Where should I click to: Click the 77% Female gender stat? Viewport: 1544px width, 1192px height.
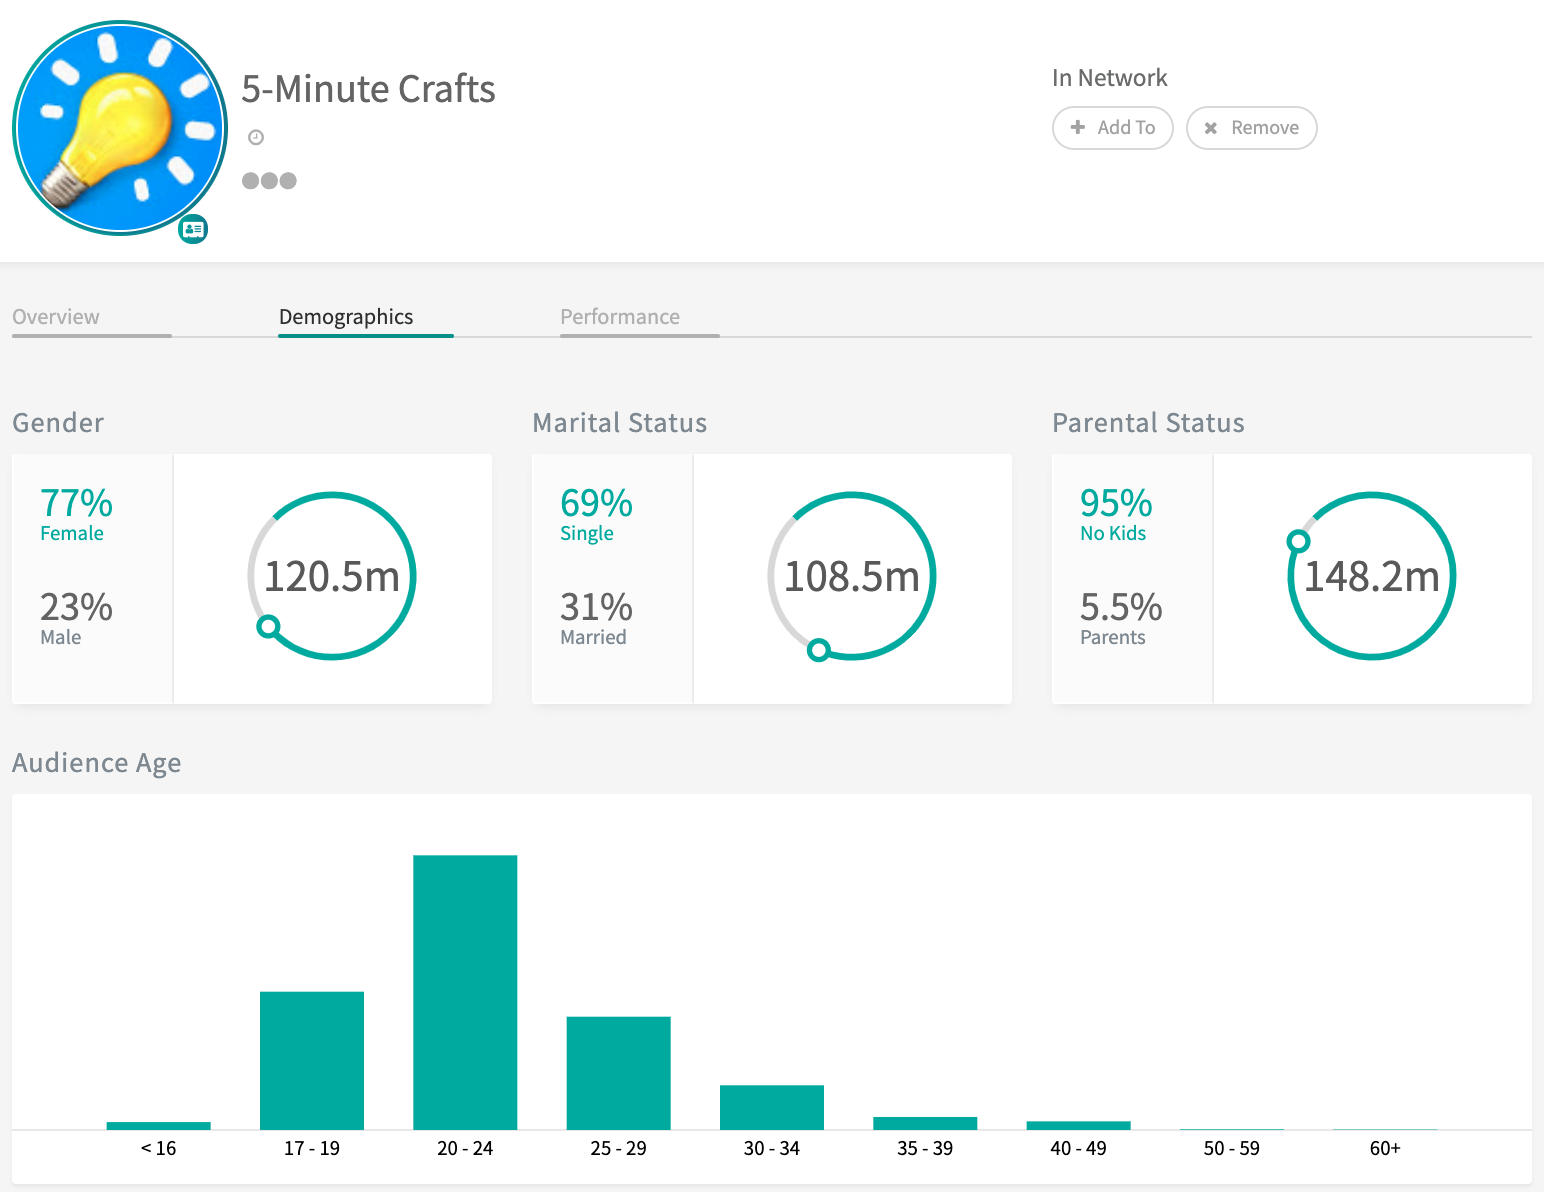[x=76, y=514]
